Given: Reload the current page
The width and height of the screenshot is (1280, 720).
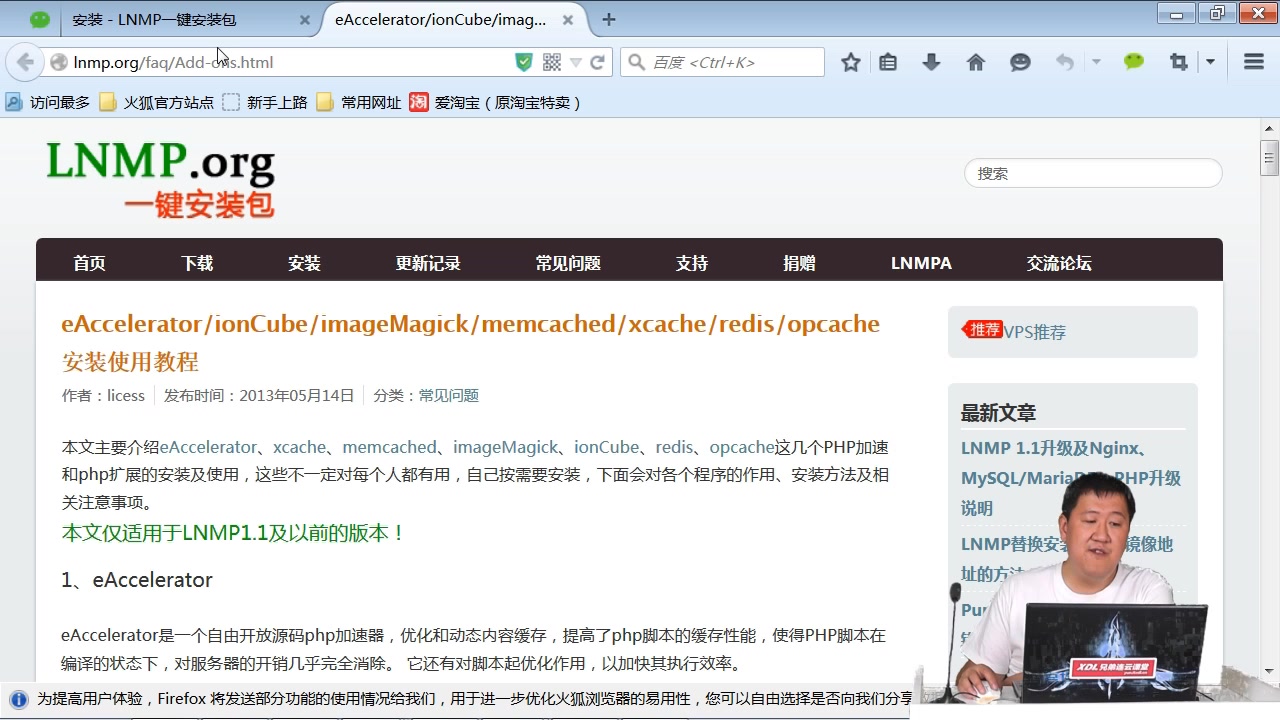Looking at the screenshot, I should (x=597, y=62).
